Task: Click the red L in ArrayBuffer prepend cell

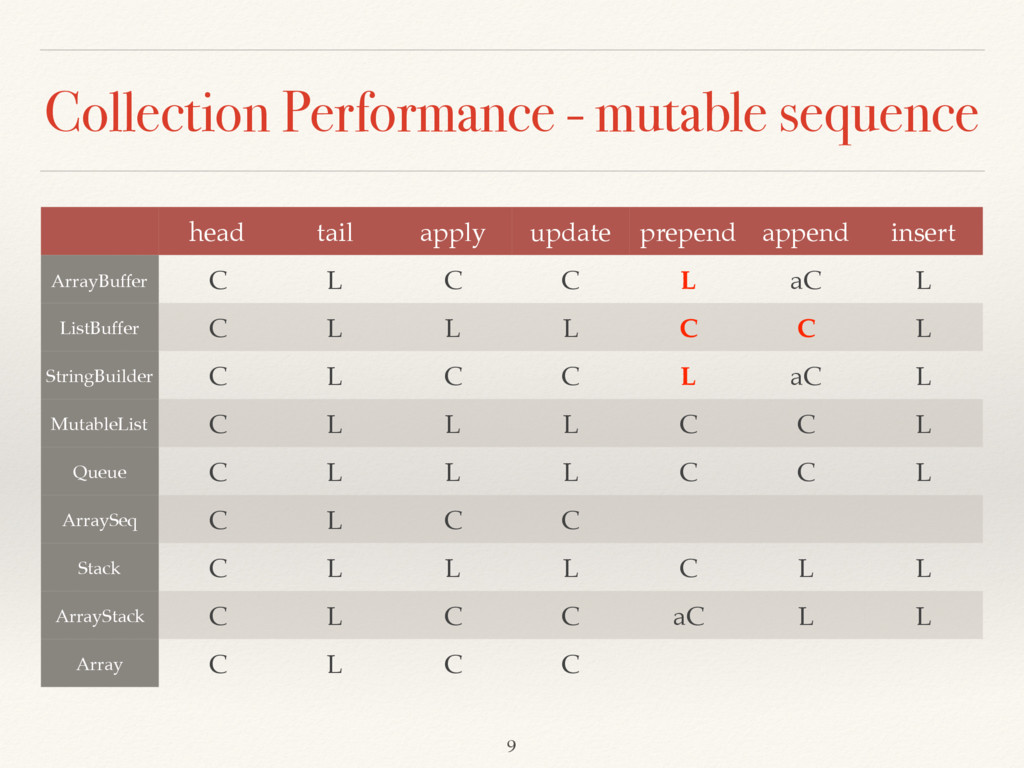Action: [688, 281]
